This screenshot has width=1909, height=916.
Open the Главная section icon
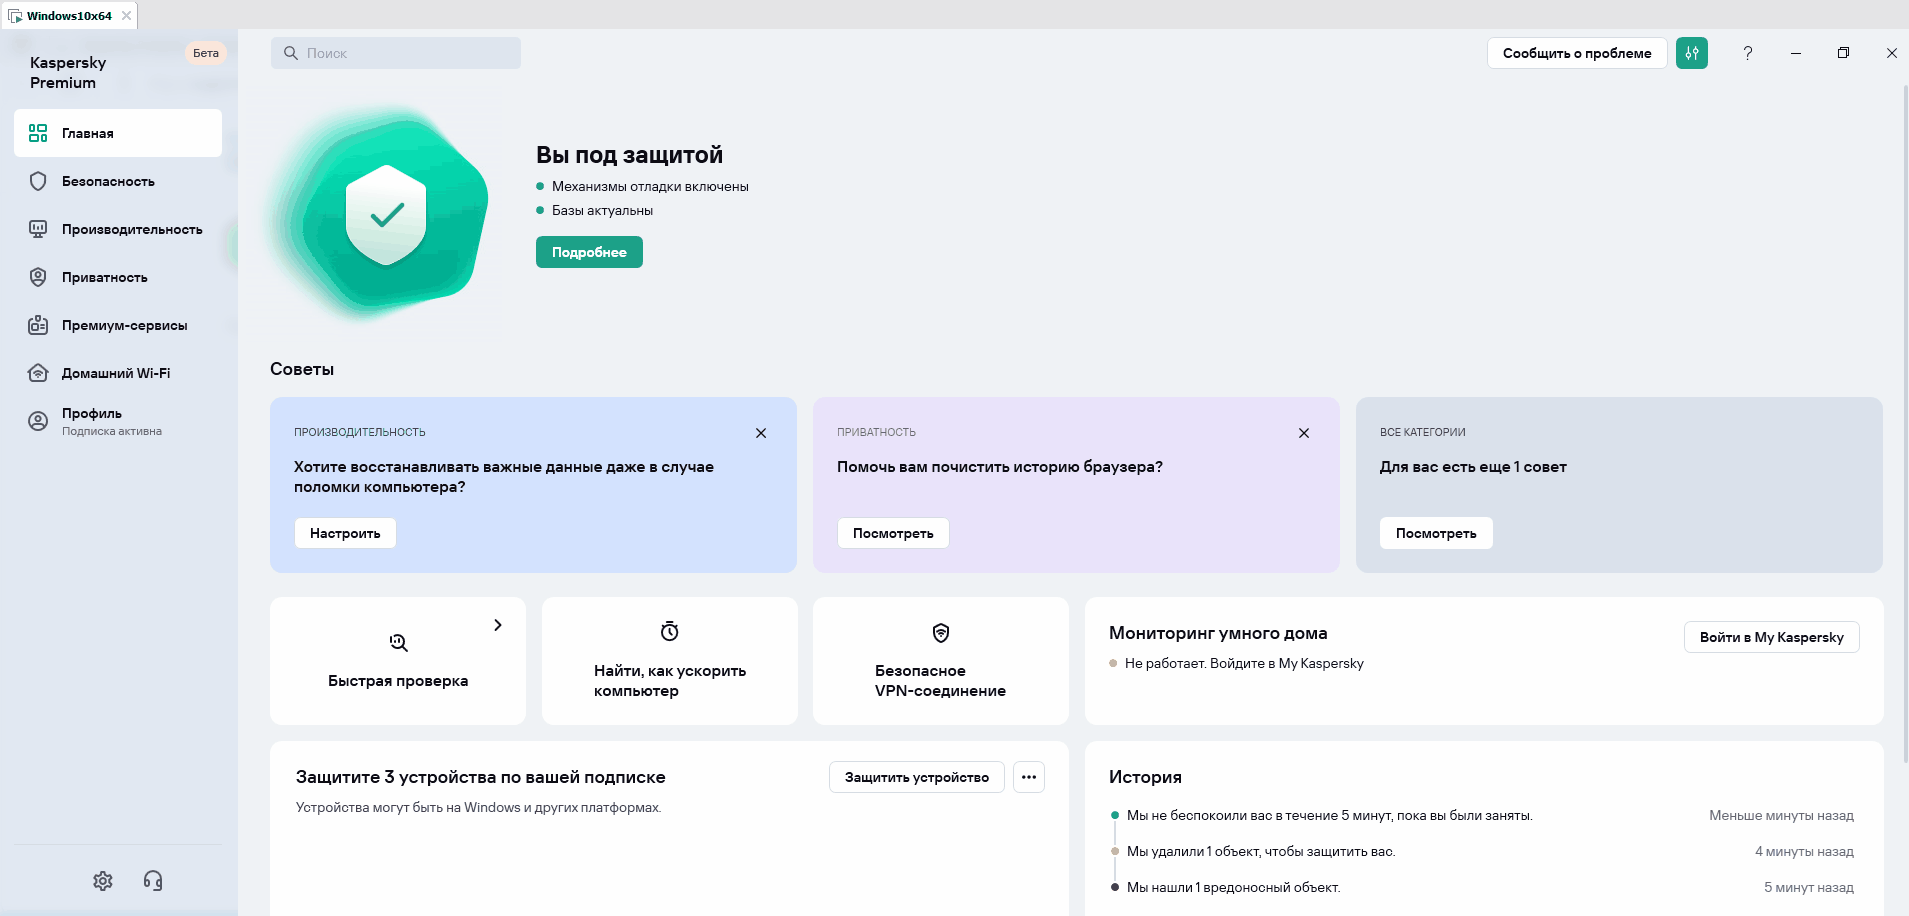point(38,133)
